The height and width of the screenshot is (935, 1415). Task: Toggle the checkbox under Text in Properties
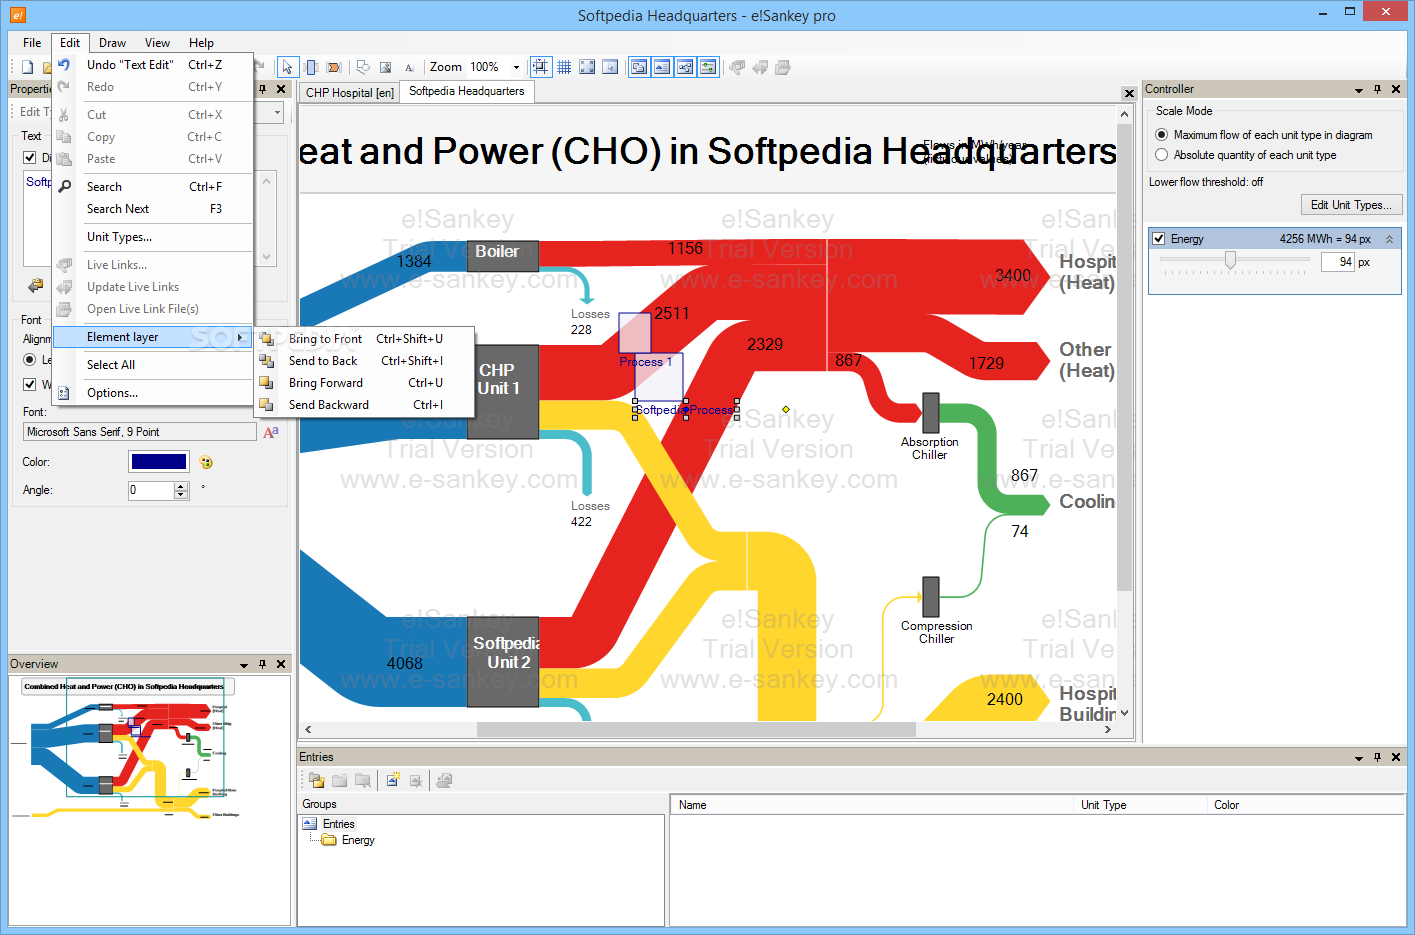click(30, 157)
